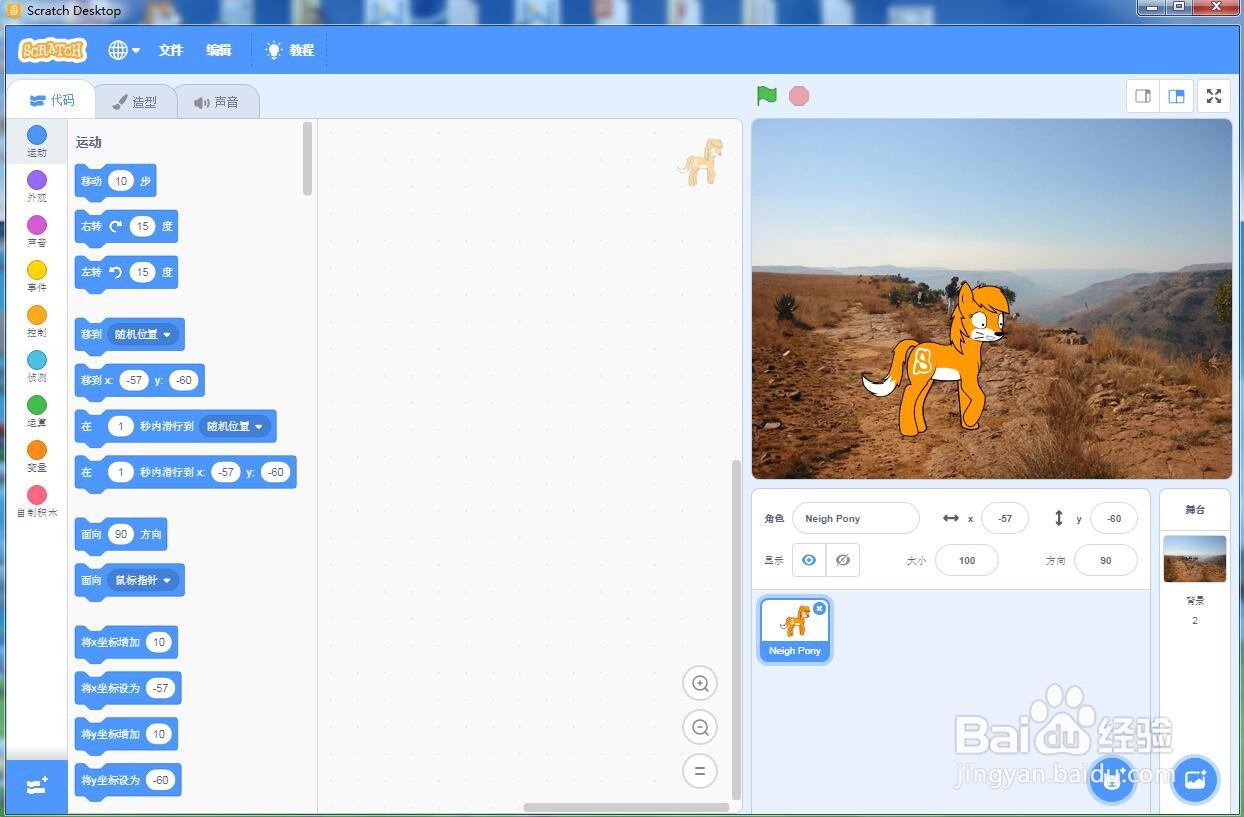
Task: Zoom out the code workspace
Action: pos(700,727)
